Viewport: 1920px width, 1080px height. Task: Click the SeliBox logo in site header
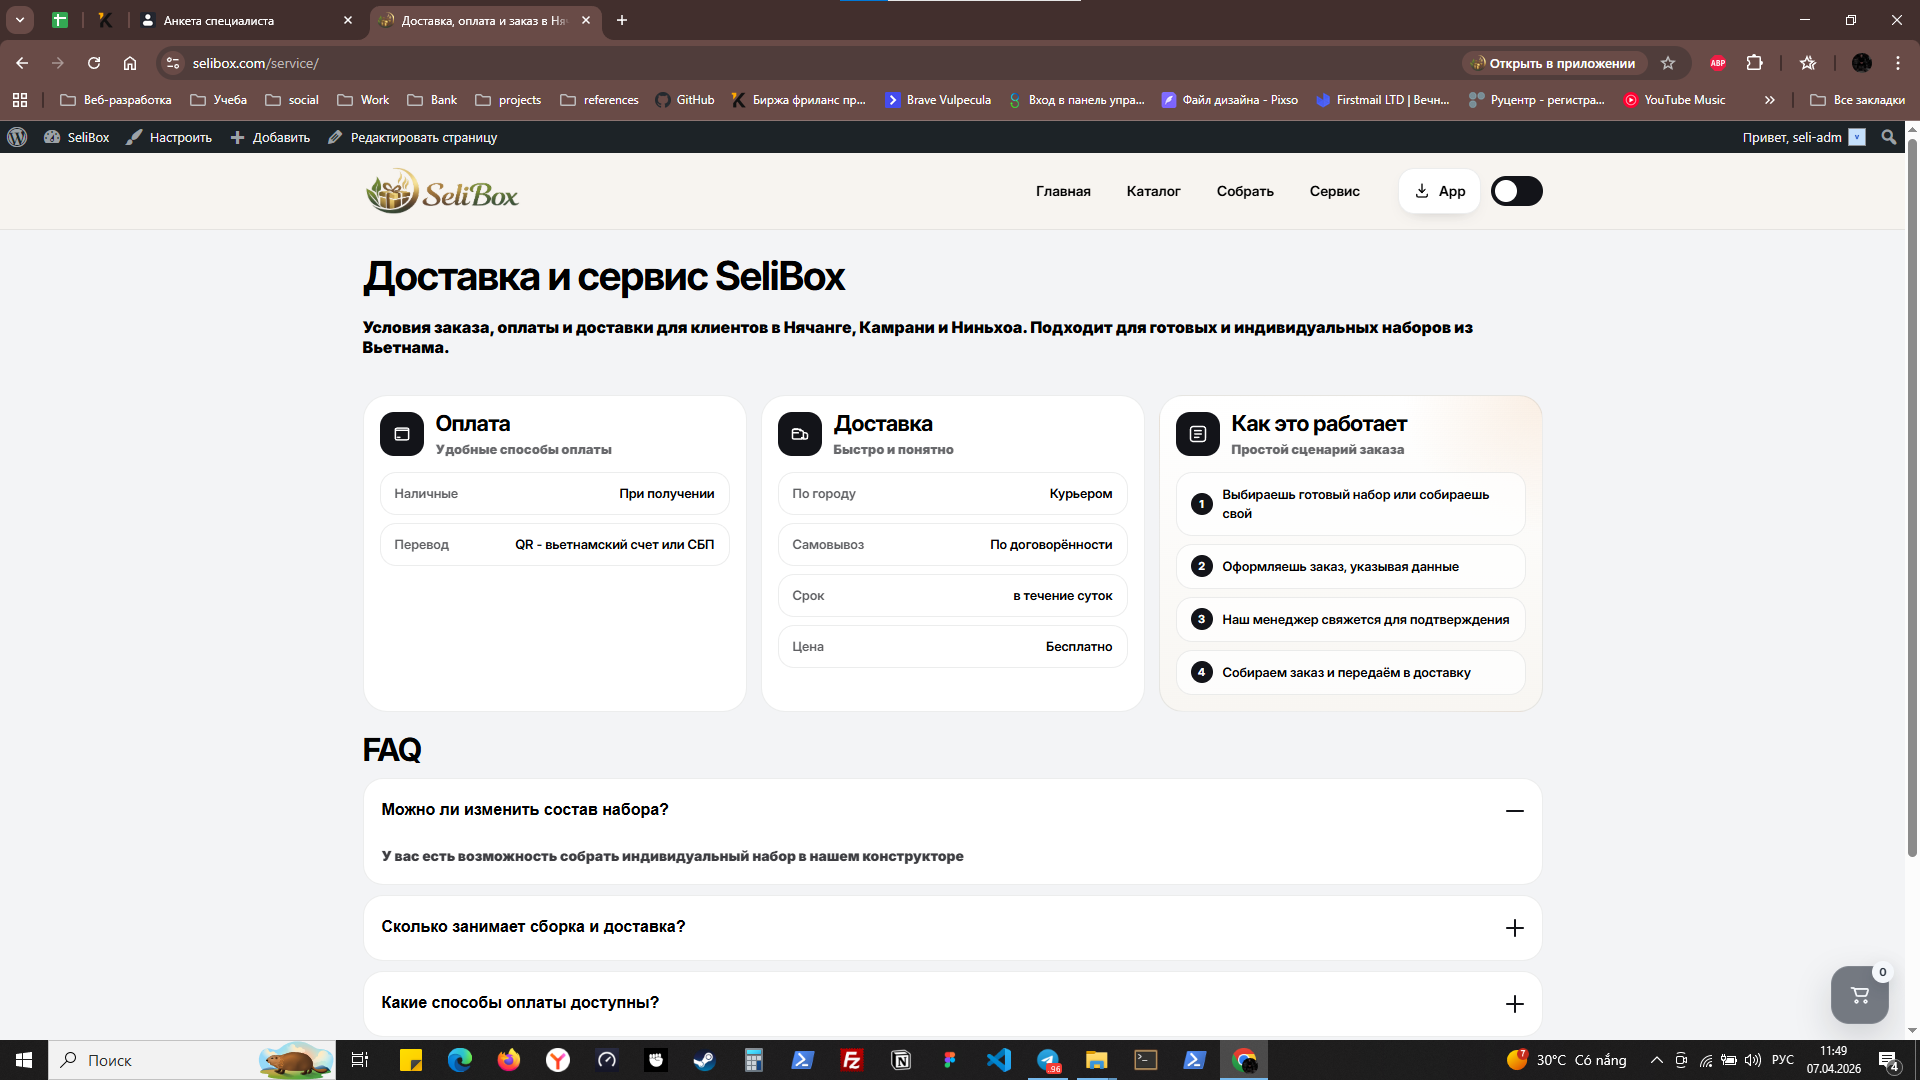click(x=442, y=191)
